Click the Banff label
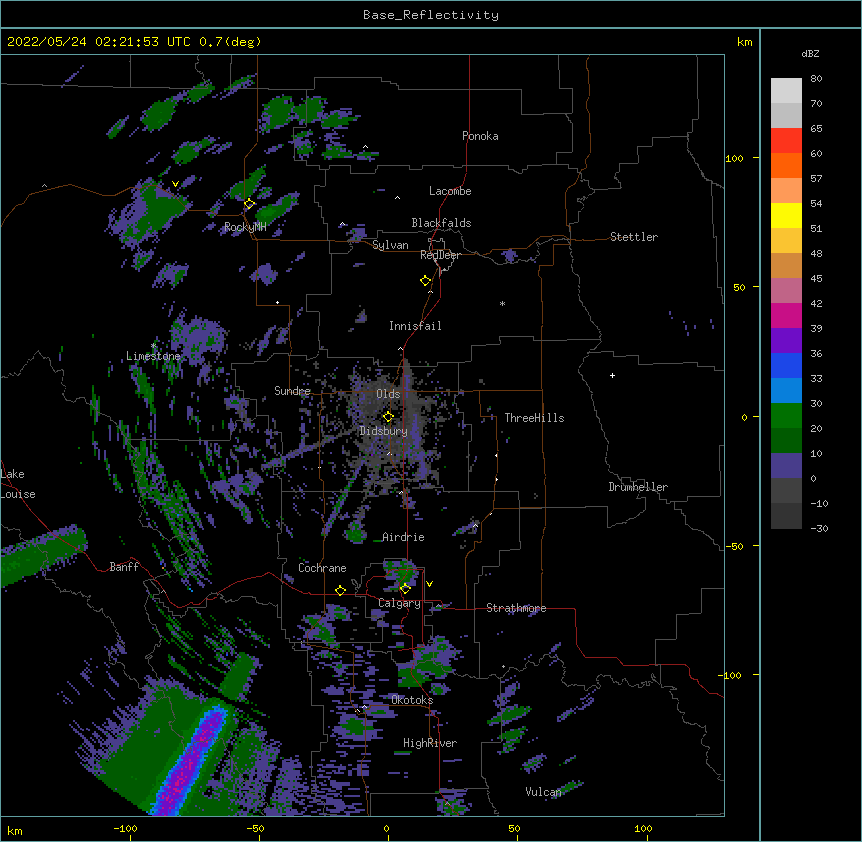The width and height of the screenshot is (862, 842). [124, 567]
